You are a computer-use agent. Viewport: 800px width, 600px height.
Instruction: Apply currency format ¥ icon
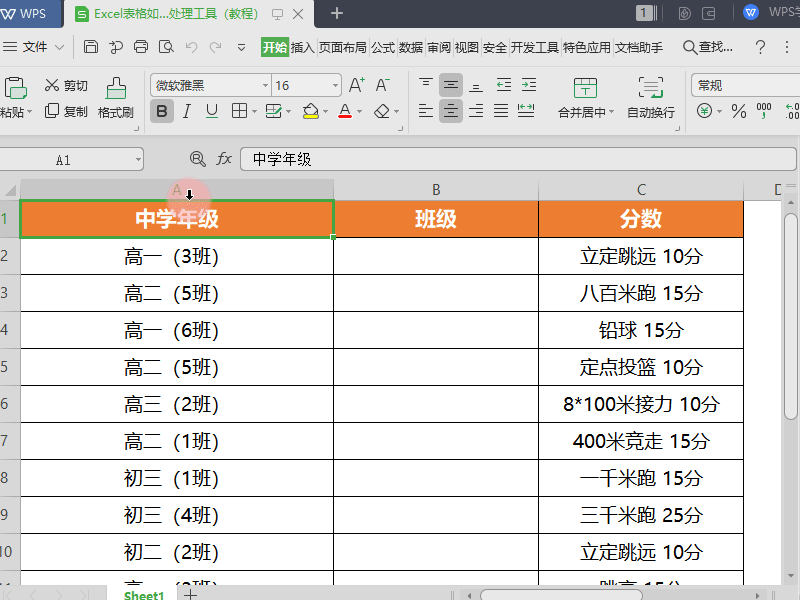[704, 111]
